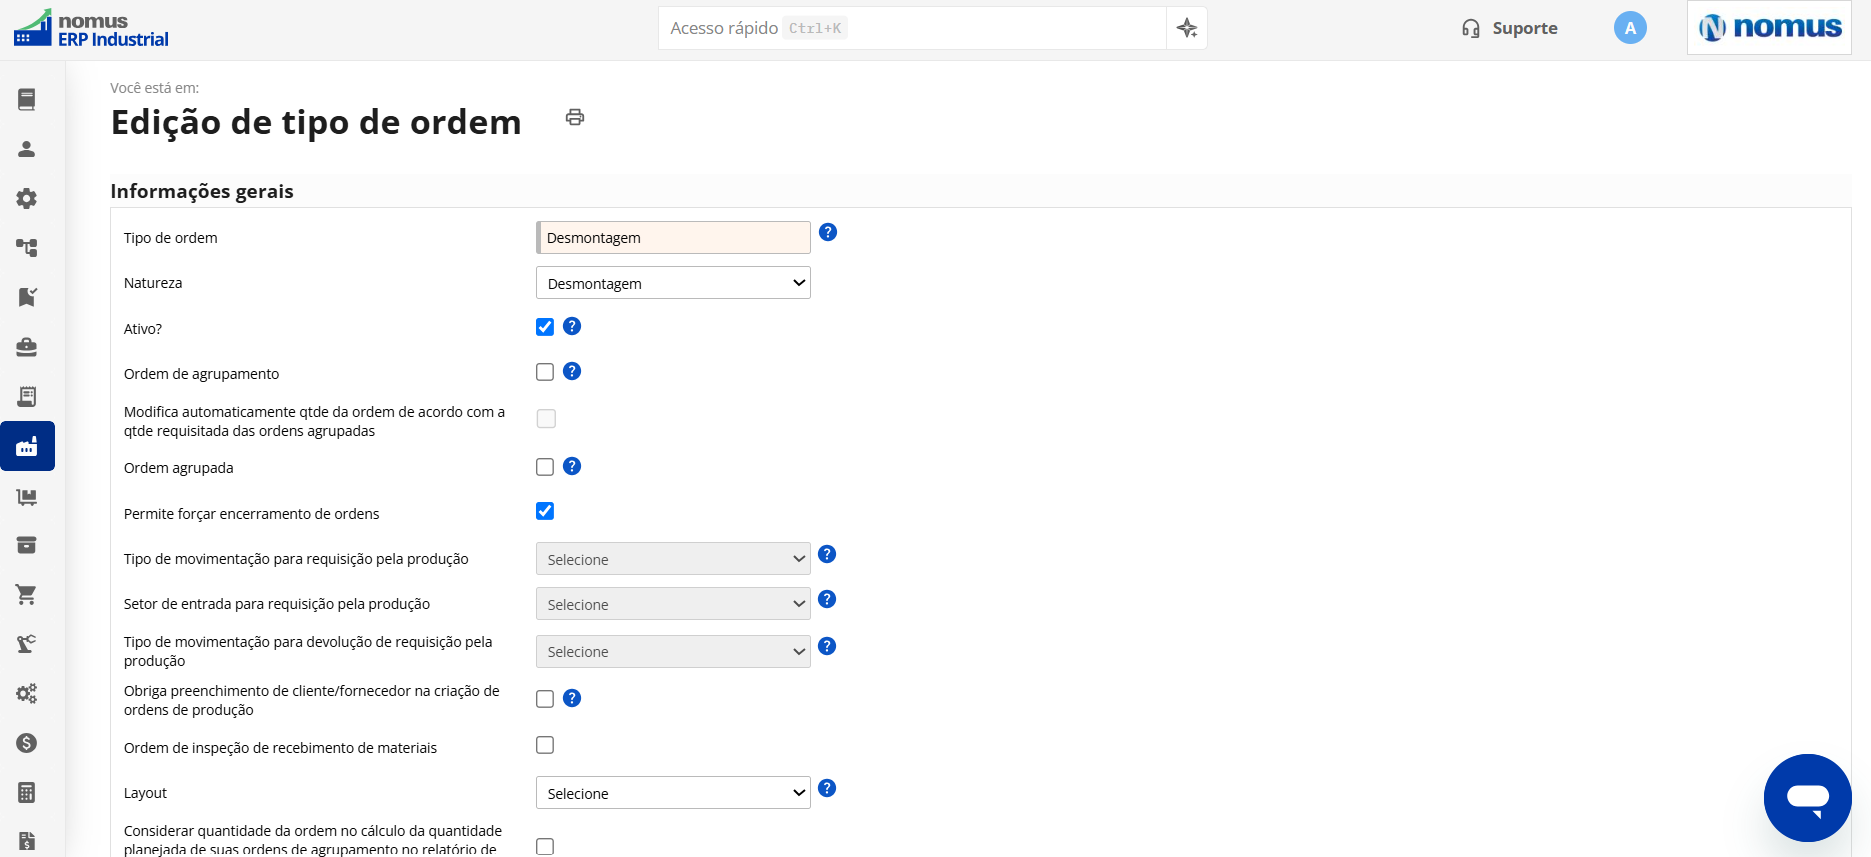This screenshot has width=1871, height=857.
Task: Click the settings gear icon in sidebar
Action: click(27, 198)
